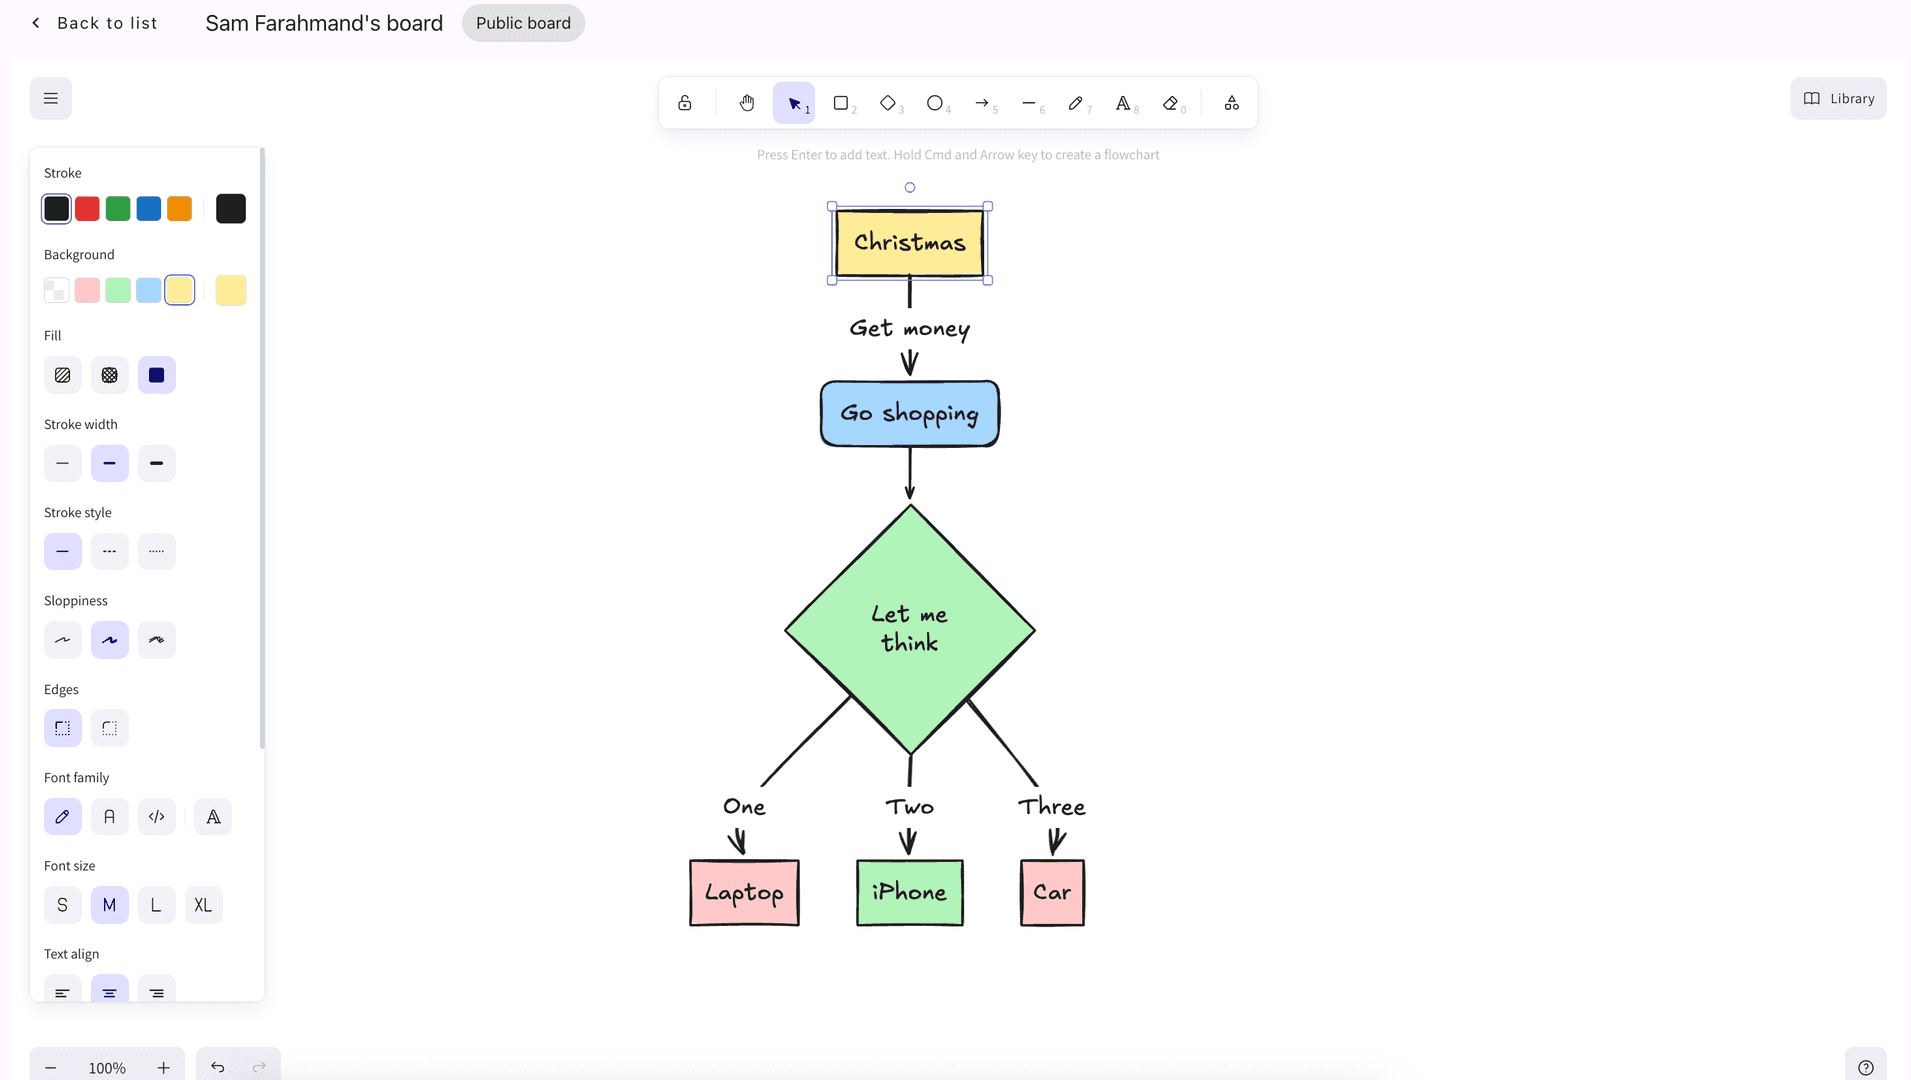Select the freehand Draw tool
1911x1080 pixels.
(1077, 102)
